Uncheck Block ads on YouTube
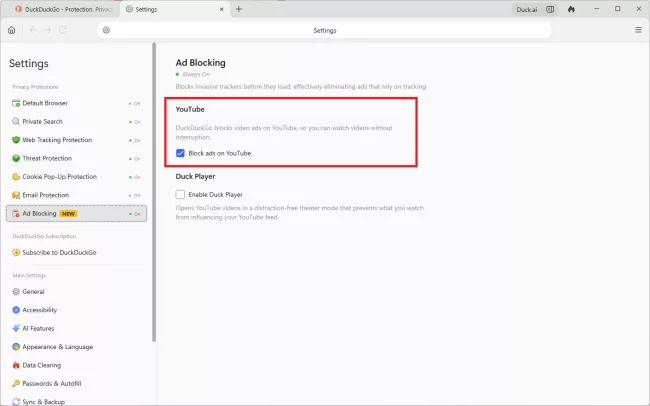 click(180, 153)
